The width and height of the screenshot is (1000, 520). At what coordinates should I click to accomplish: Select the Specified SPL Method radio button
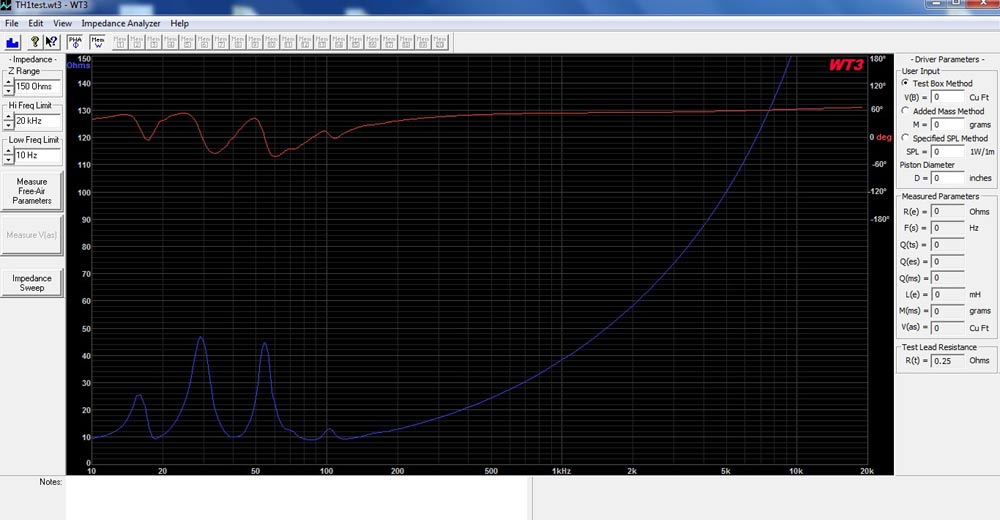905,138
